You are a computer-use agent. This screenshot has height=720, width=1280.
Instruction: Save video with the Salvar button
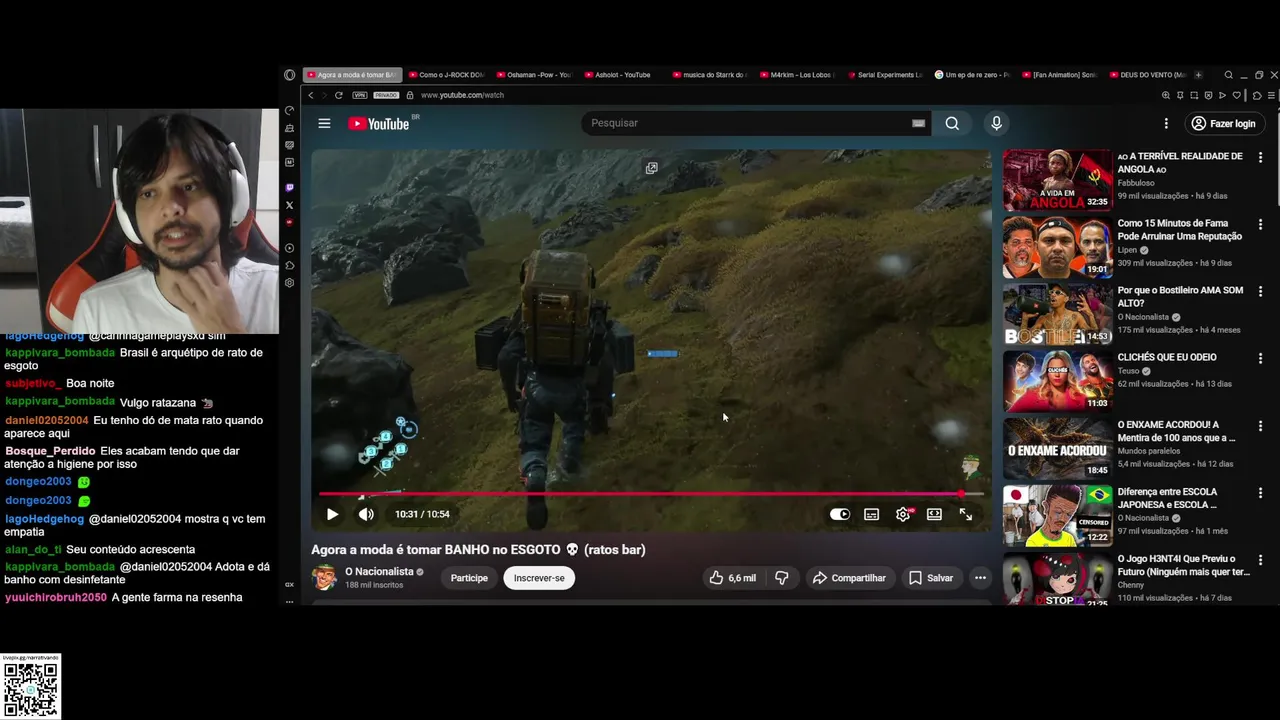930,578
